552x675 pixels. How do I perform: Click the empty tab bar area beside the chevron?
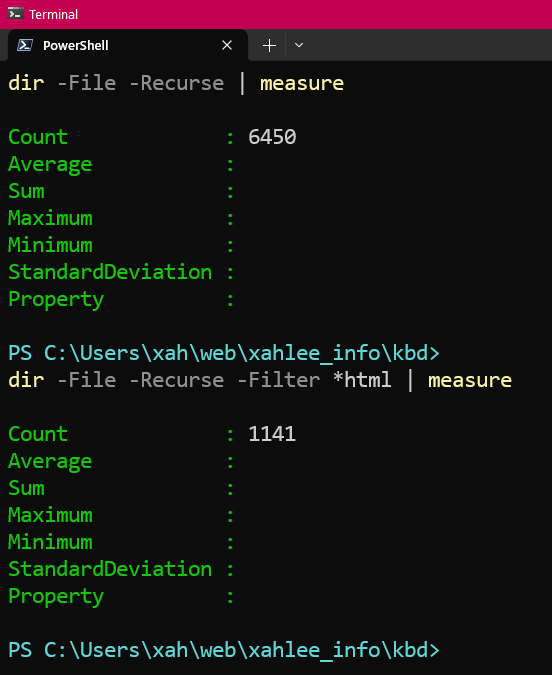[431, 45]
